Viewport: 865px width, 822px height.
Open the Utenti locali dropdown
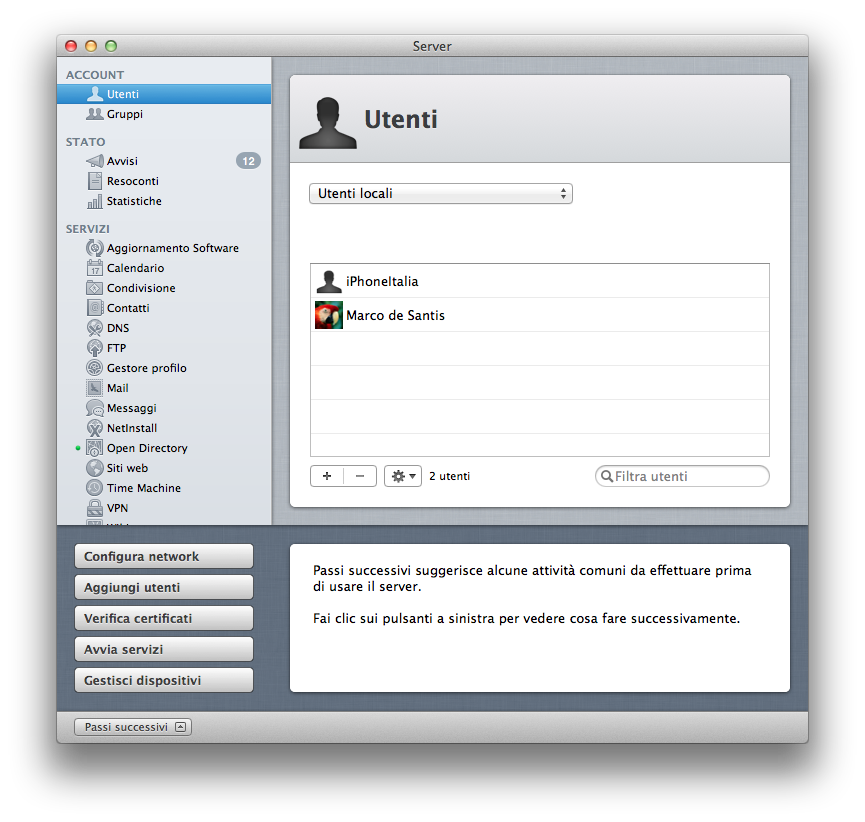point(441,194)
